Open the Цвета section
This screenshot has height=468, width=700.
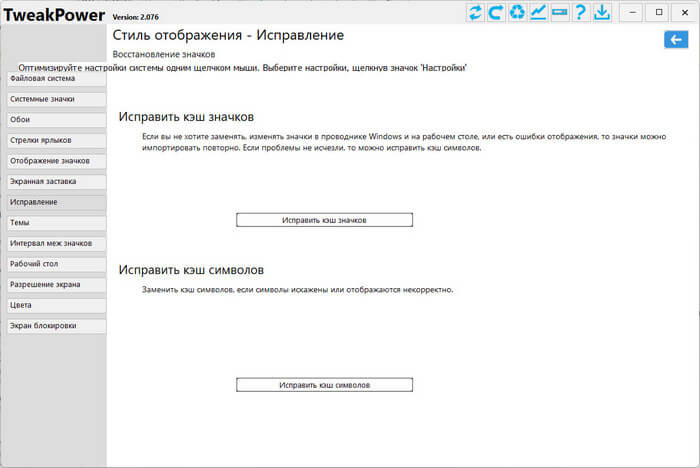[56, 305]
